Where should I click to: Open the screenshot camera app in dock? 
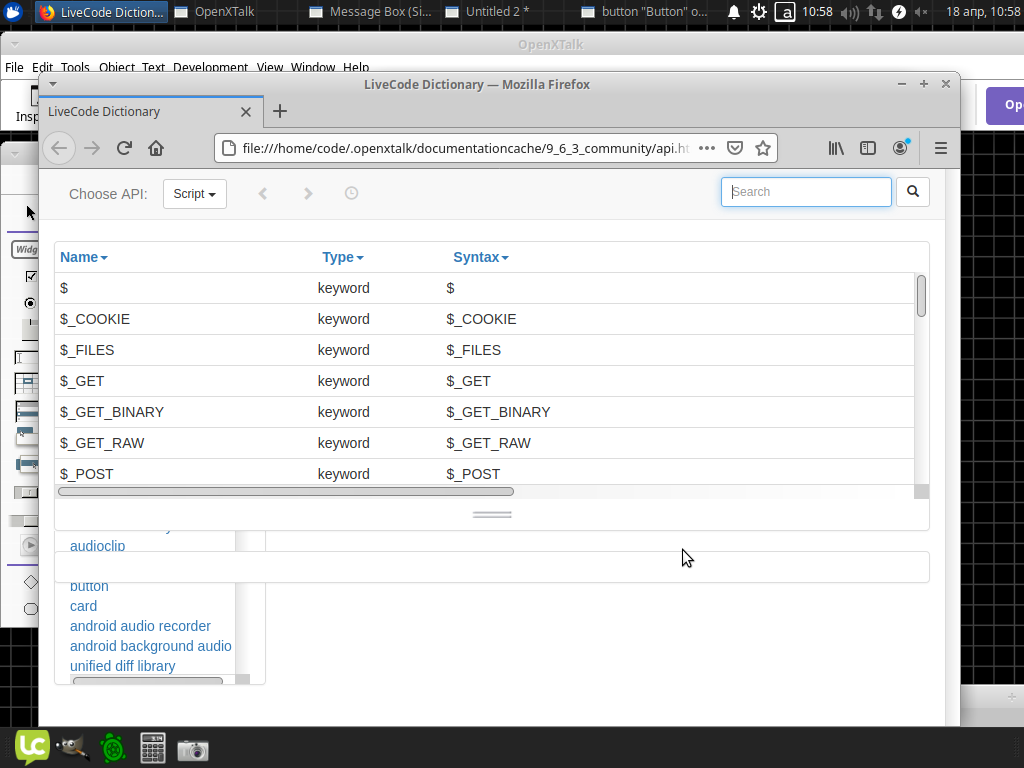pos(193,750)
